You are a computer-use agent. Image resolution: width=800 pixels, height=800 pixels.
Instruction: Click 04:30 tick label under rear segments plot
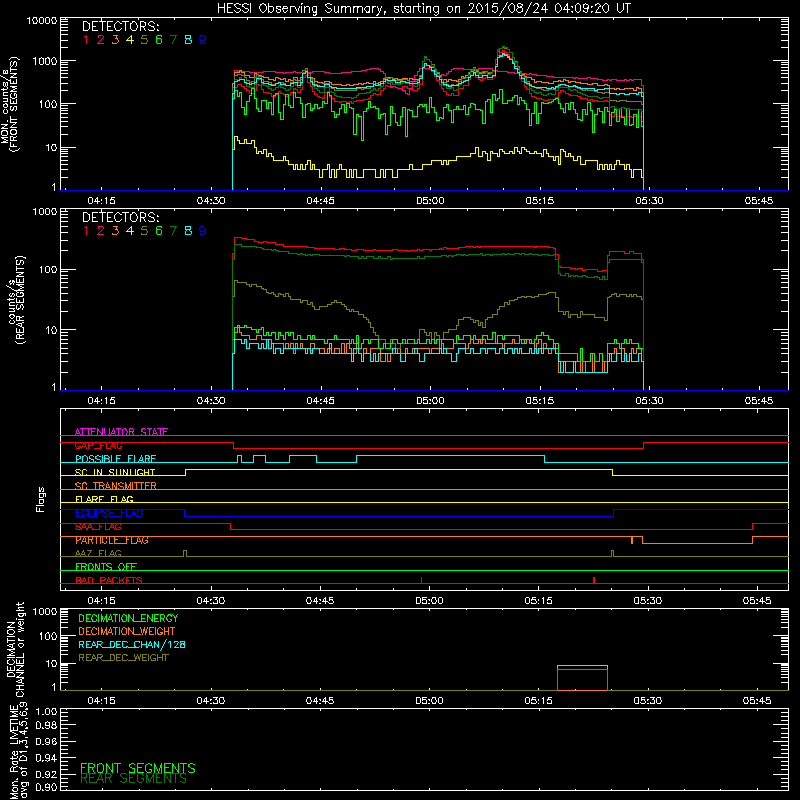coord(211,401)
